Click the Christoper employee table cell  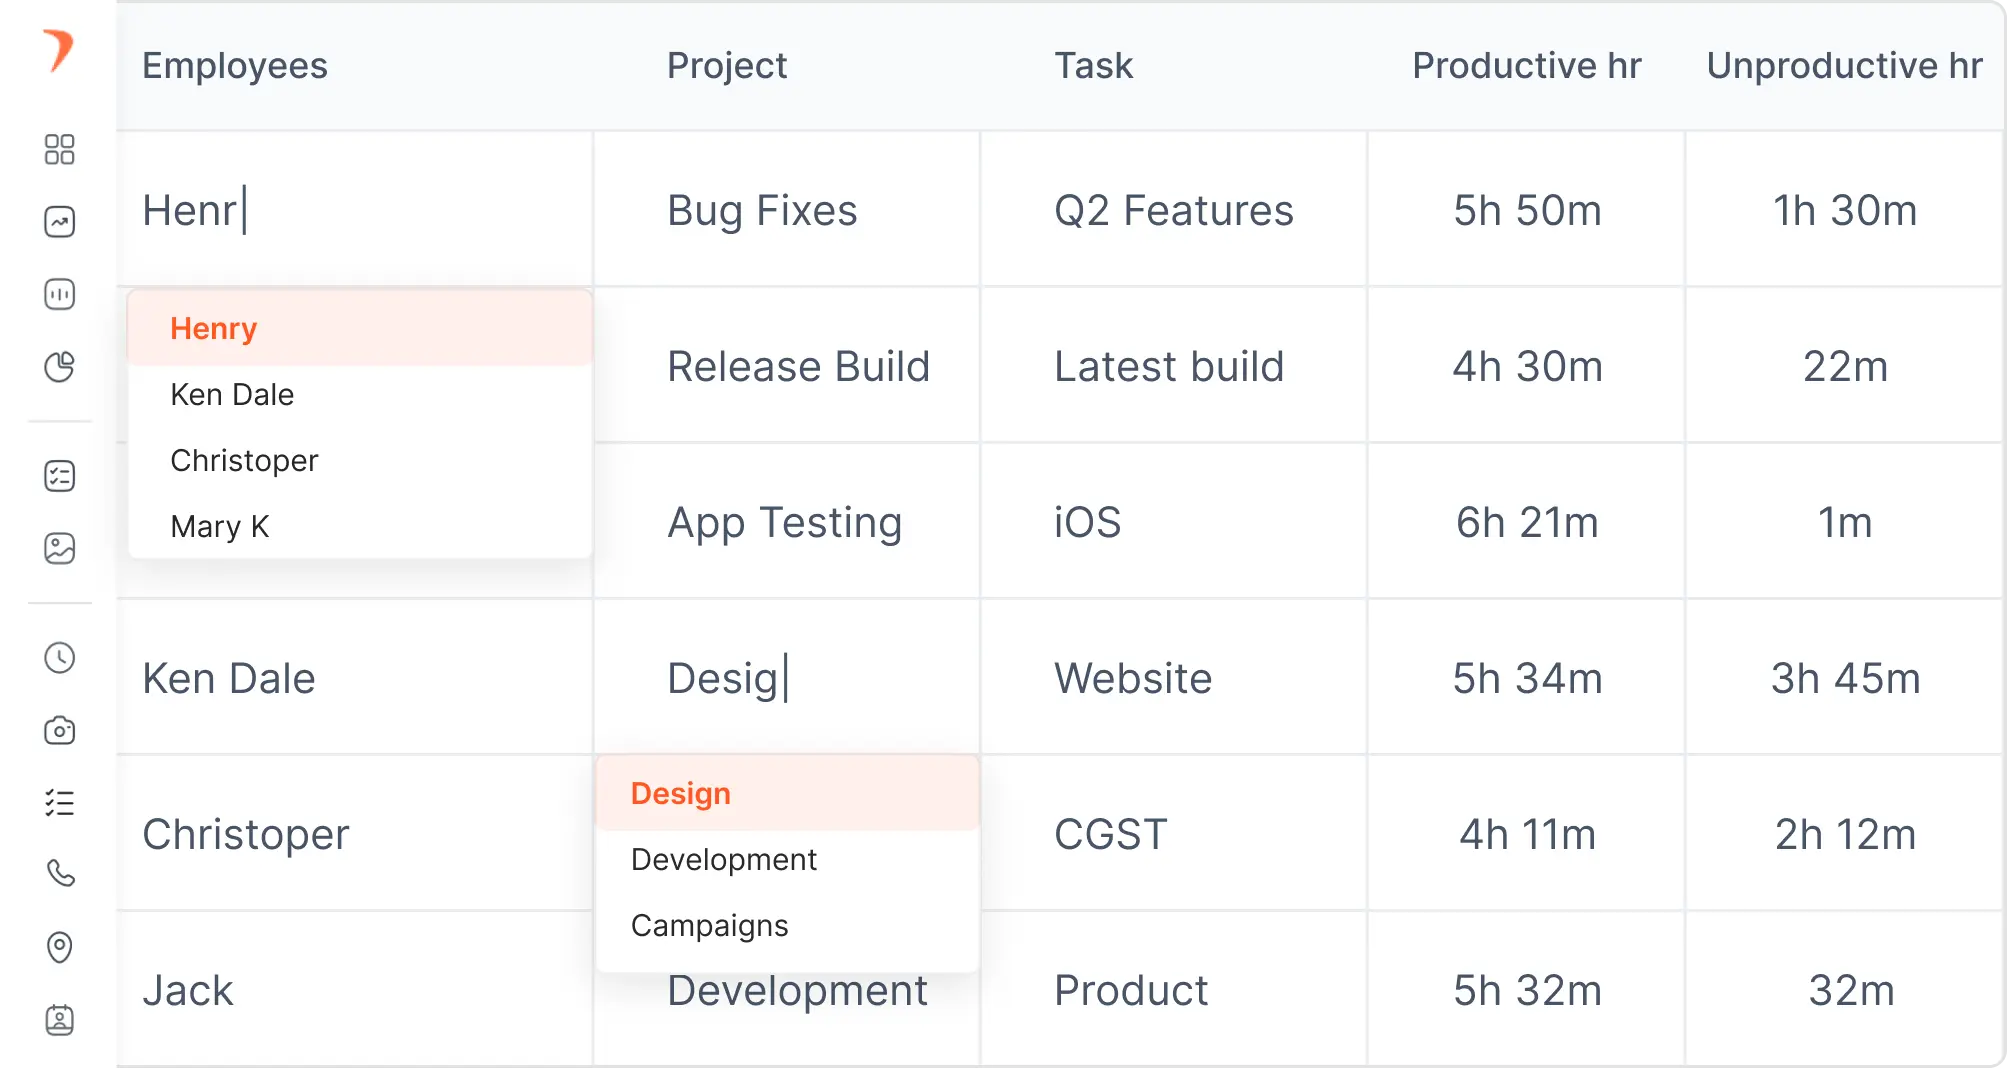pos(355,834)
